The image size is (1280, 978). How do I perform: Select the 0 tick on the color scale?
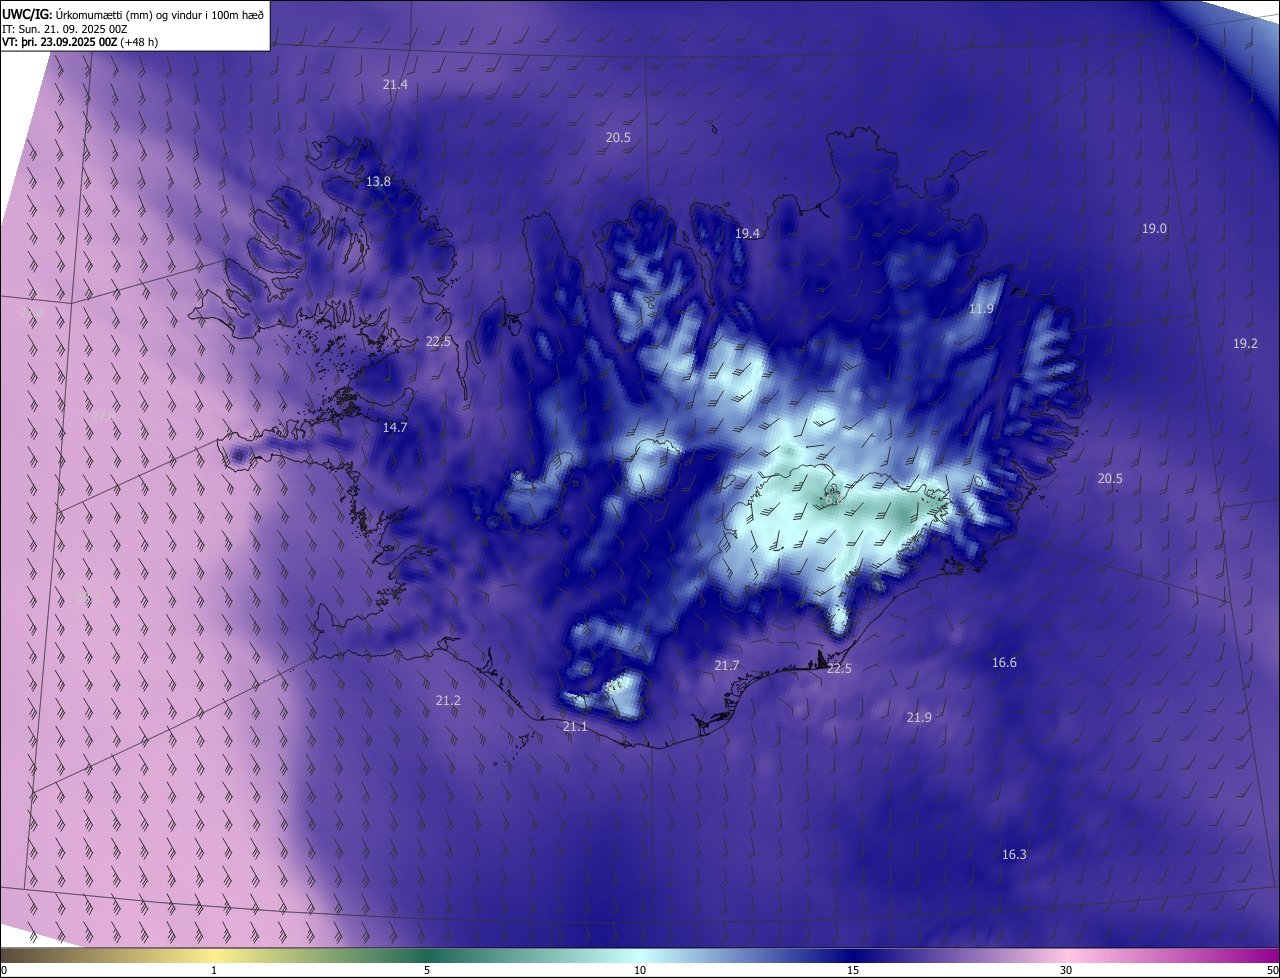(x=4, y=970)
